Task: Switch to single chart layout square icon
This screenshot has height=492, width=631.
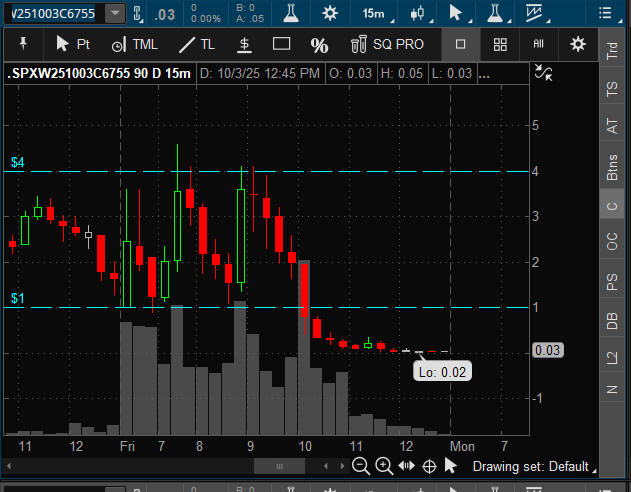Action: tap(460, 44)
